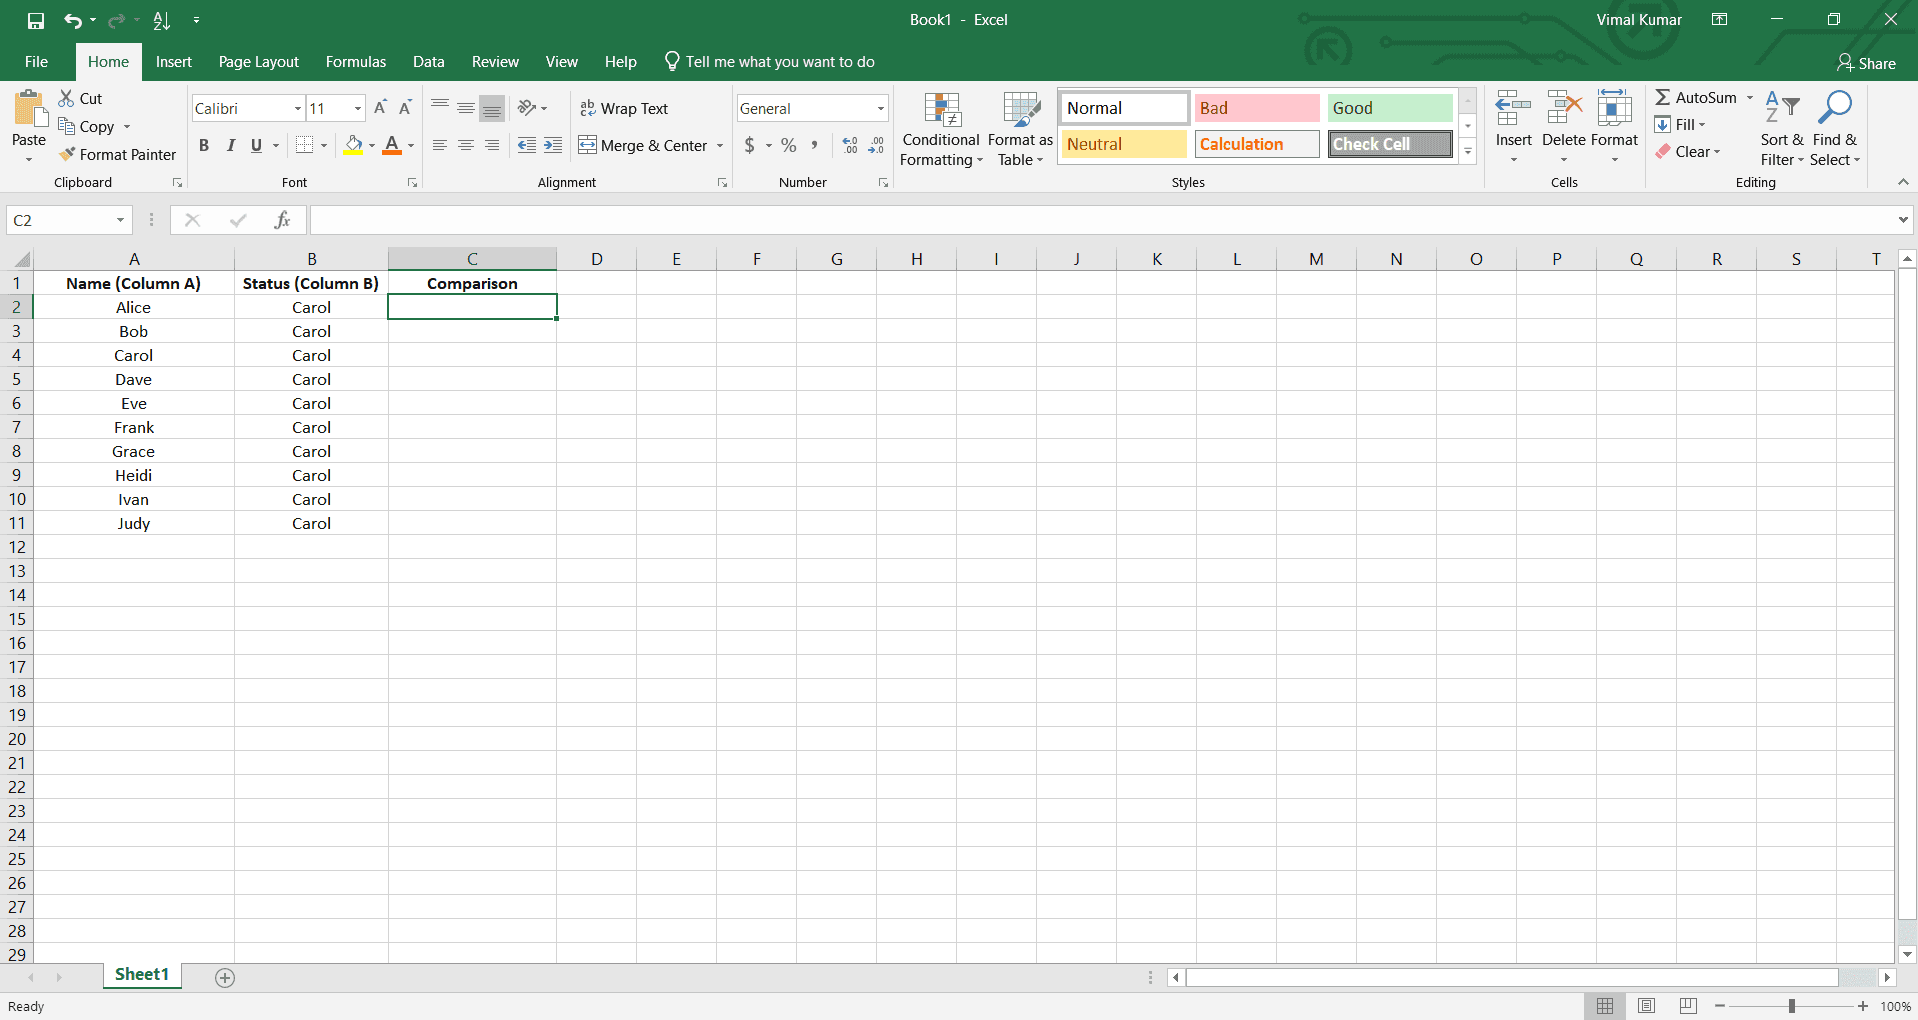The height and width of the screenshot is (1020, 1918).
Task: Apply bold formatting
Action: pos(204,145)
